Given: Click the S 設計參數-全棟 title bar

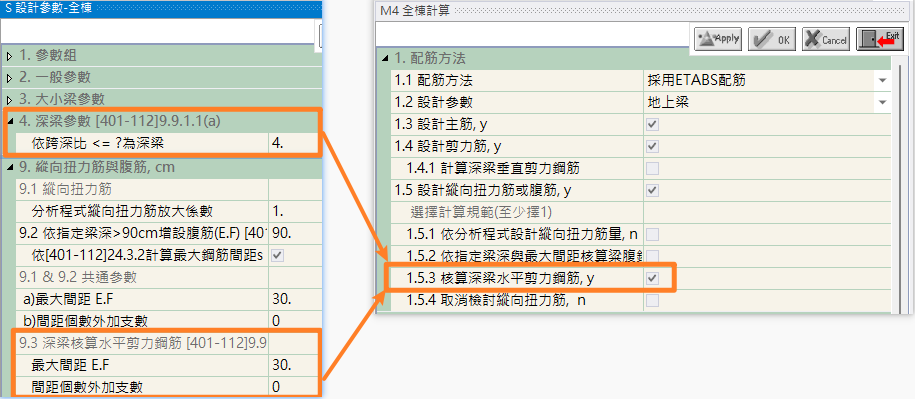Looking at the screenshot, I should point(161,9).
